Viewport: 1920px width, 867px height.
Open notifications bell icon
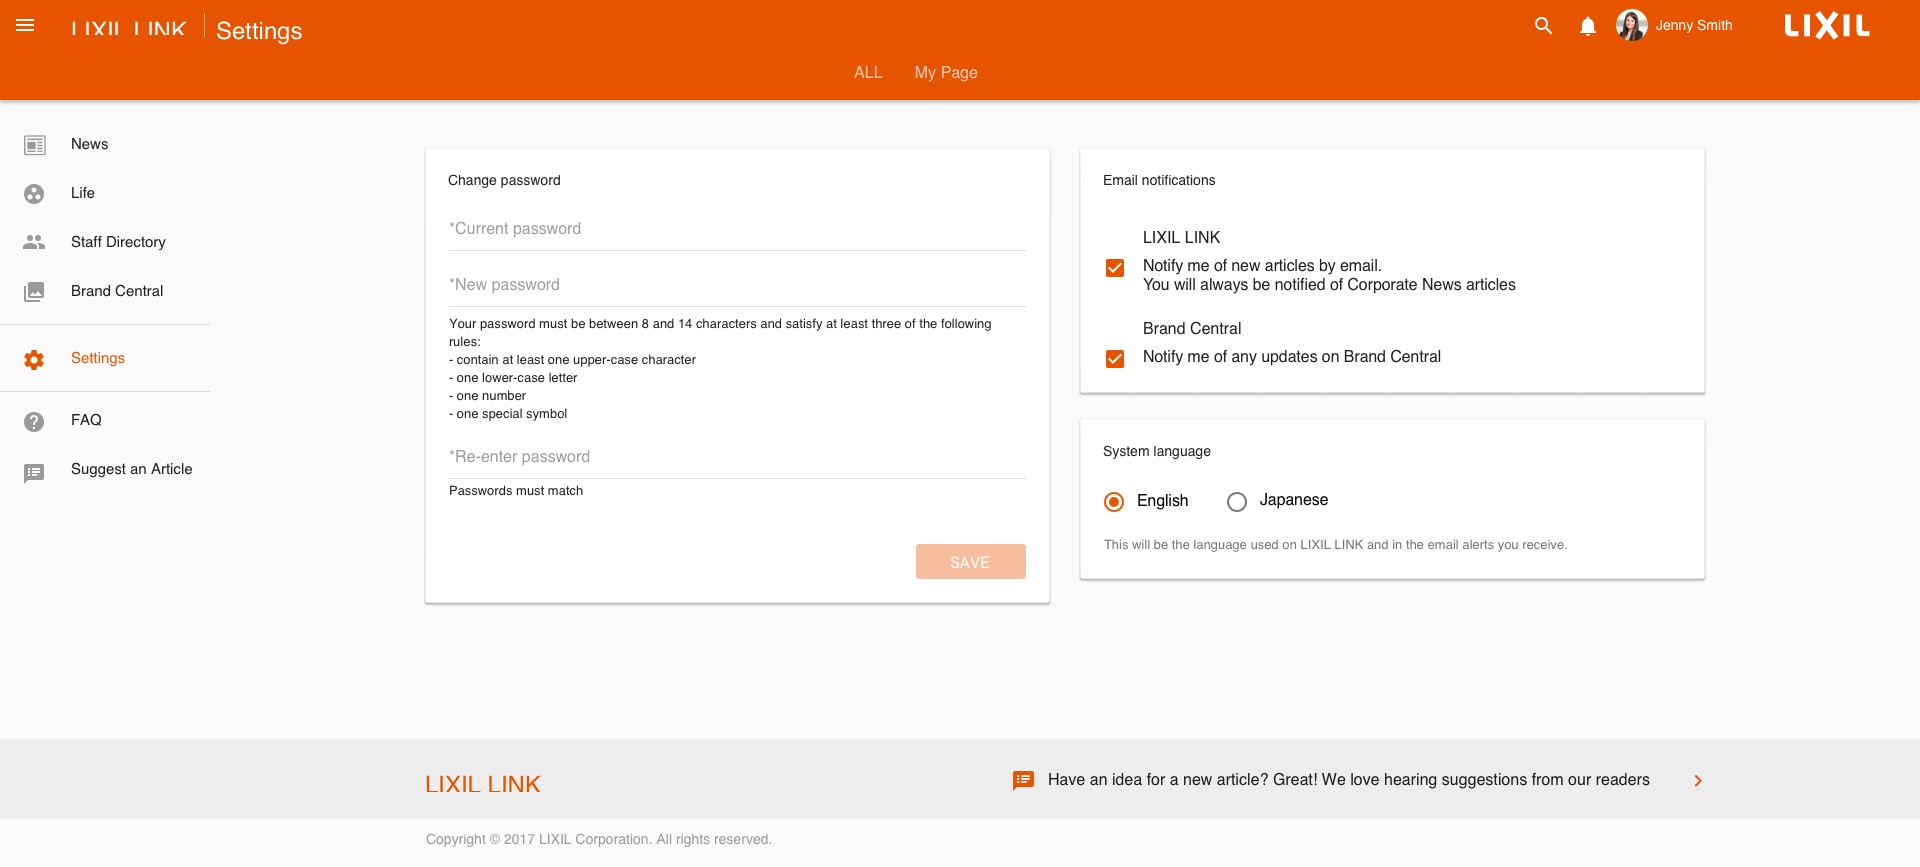click(x=1588, y=27)
